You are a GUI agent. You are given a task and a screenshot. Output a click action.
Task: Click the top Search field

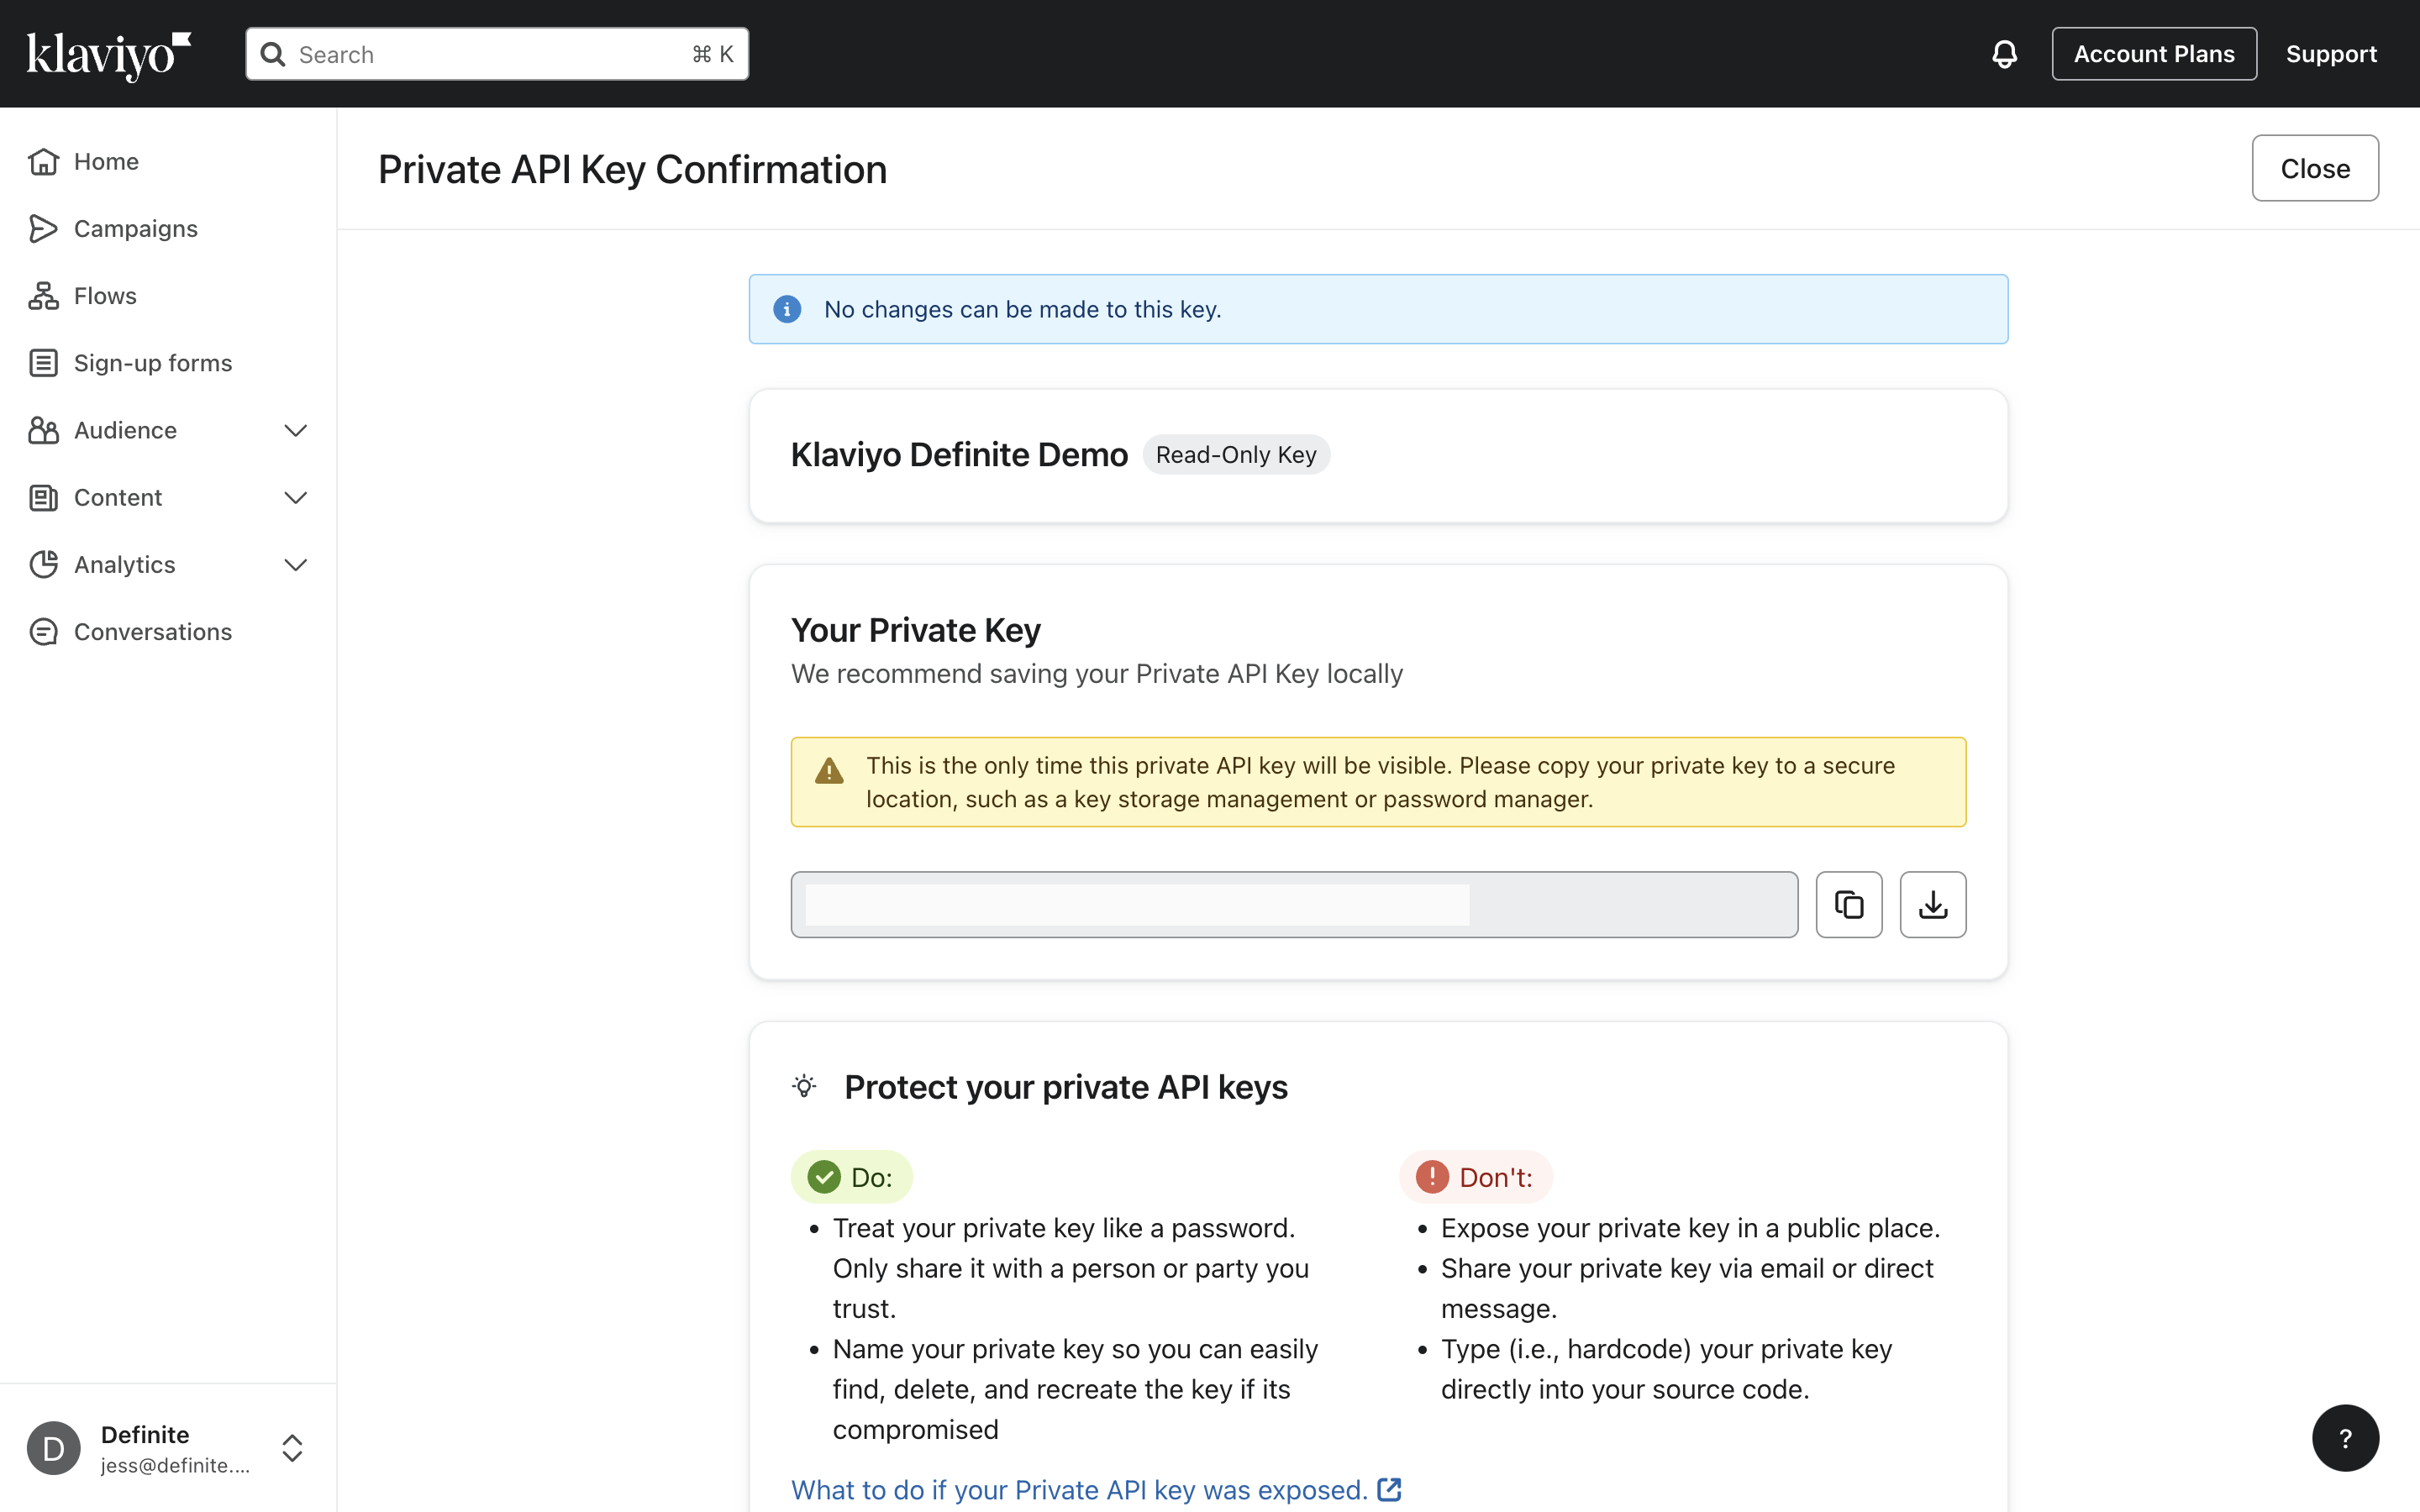(x=497, y=54)
